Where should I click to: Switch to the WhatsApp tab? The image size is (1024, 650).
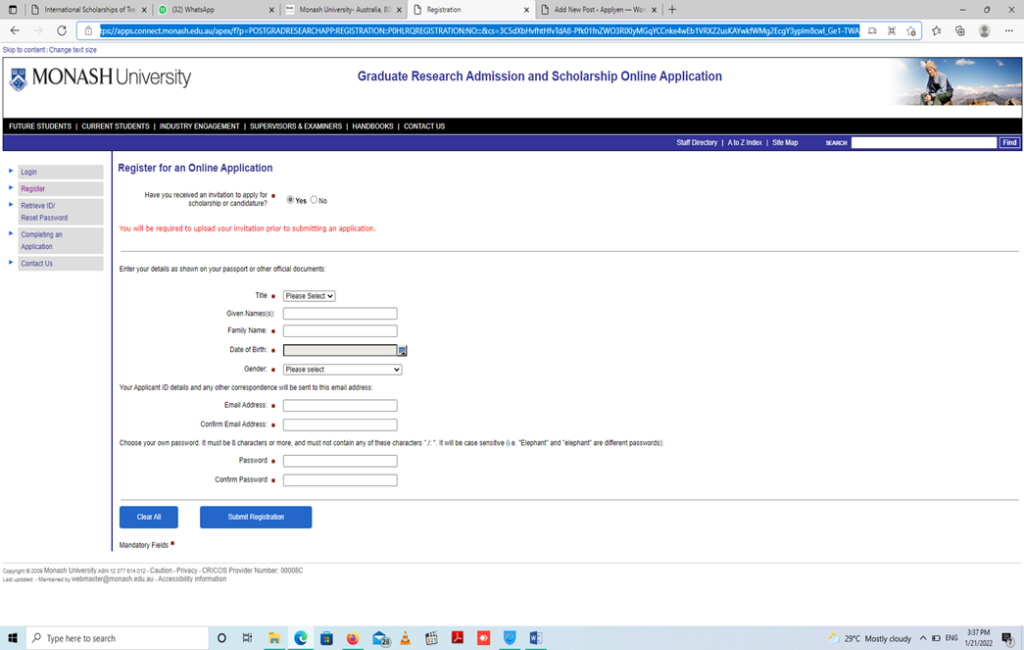217,10
